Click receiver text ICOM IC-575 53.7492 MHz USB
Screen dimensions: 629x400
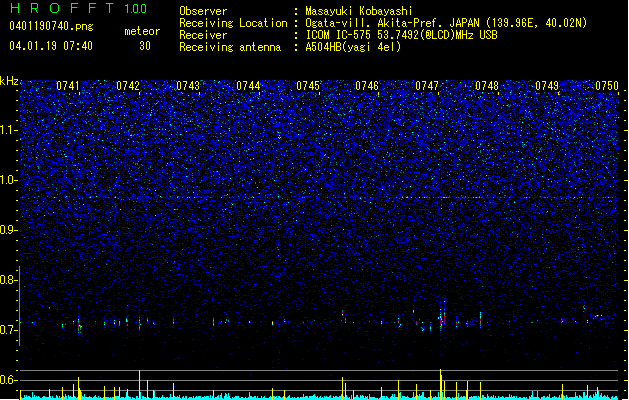pyautogui.click(x=401, y=35)
